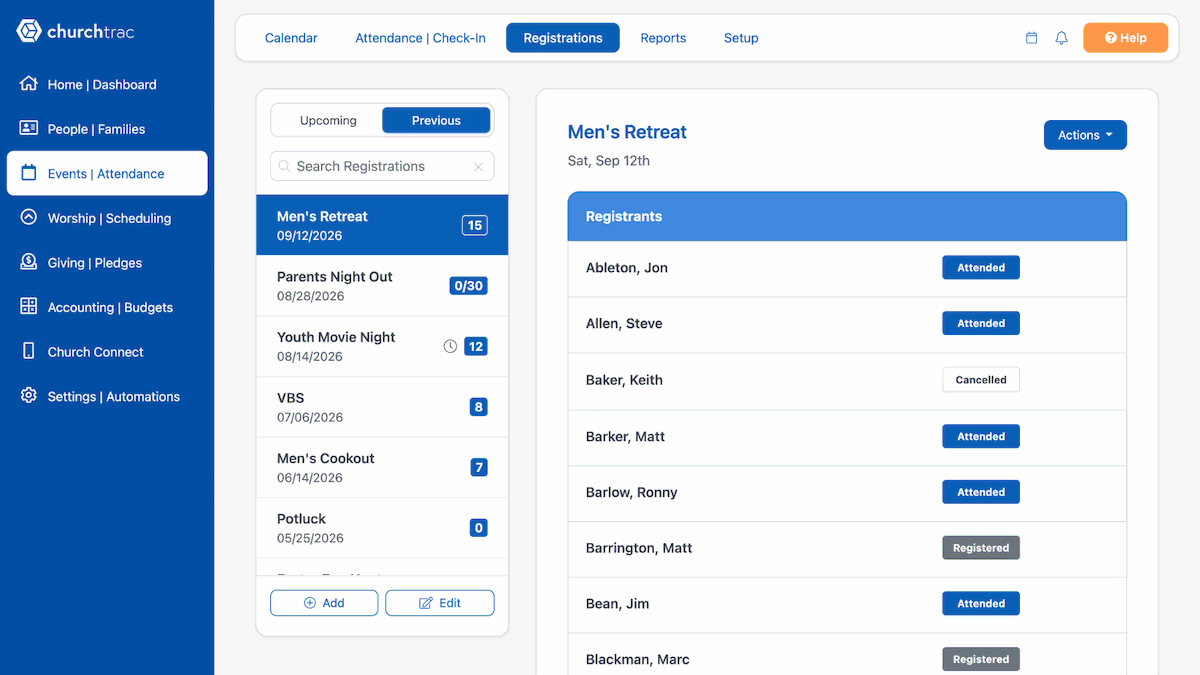Click the Giving money bag icon
Viewport: 1200px width, 675px height.
(29, 262)
